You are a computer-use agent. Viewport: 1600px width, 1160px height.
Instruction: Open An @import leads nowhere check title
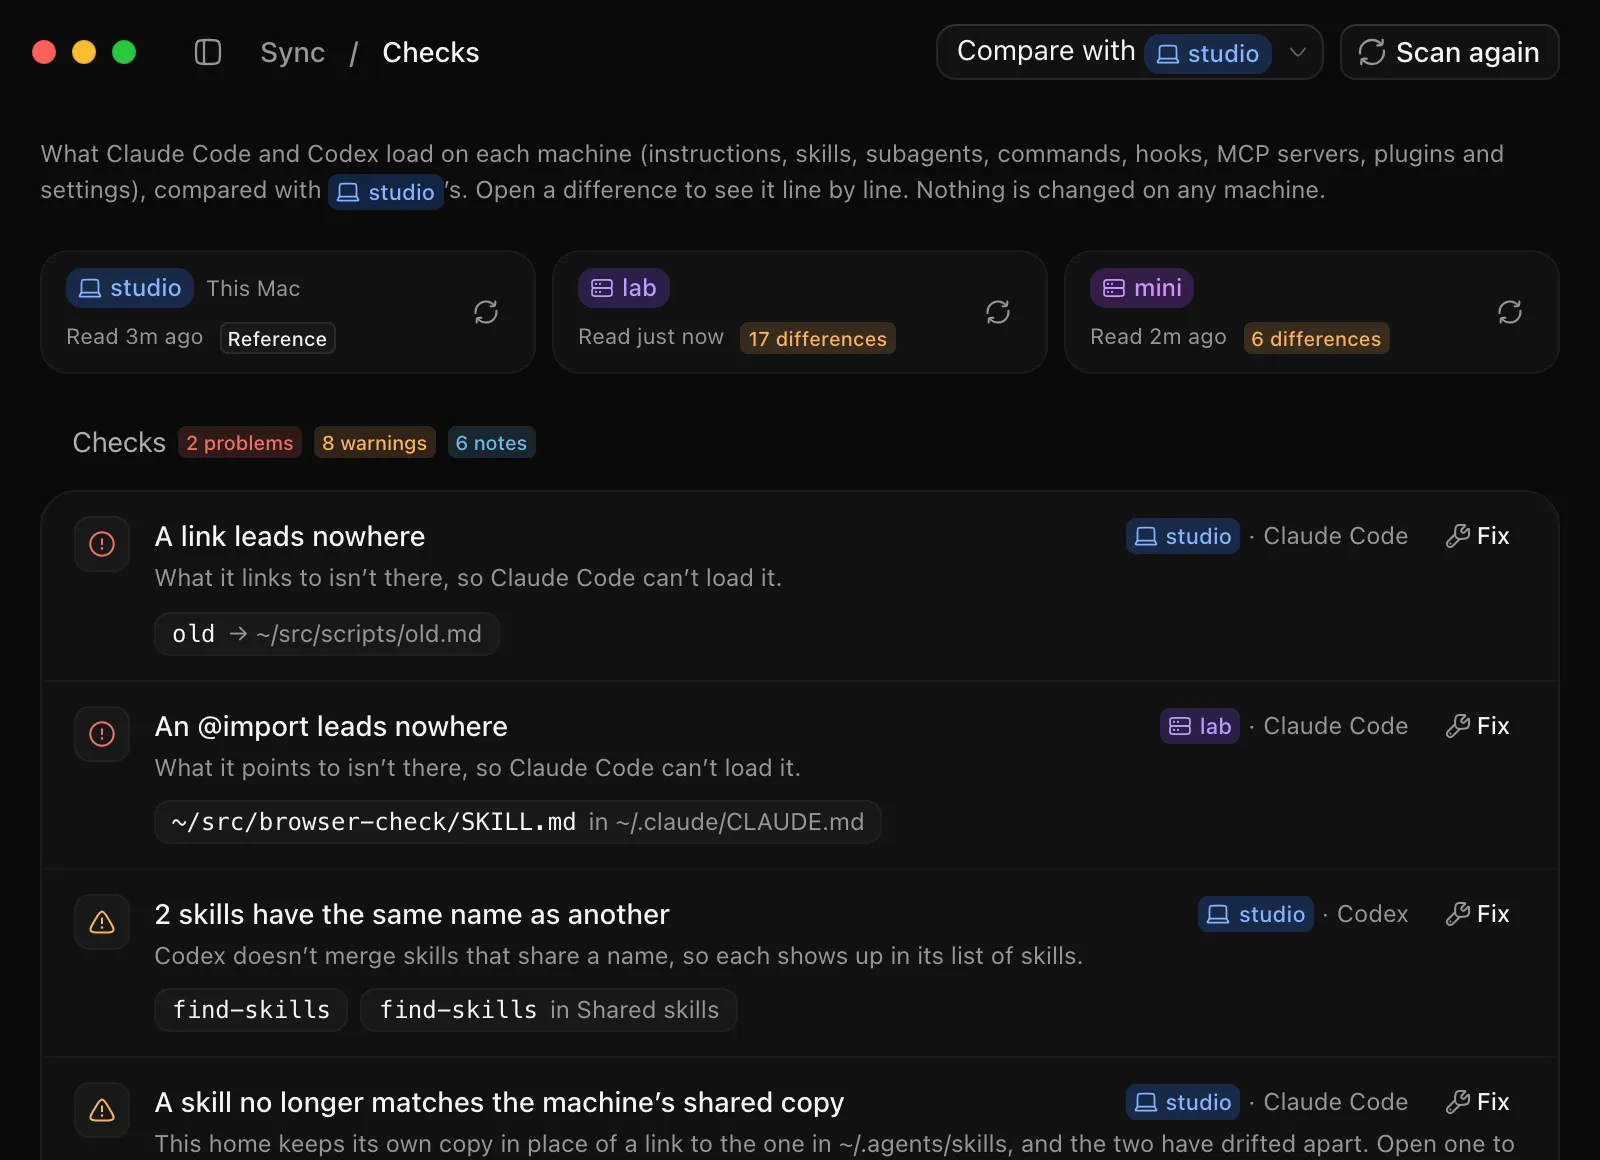coord(331,727)
